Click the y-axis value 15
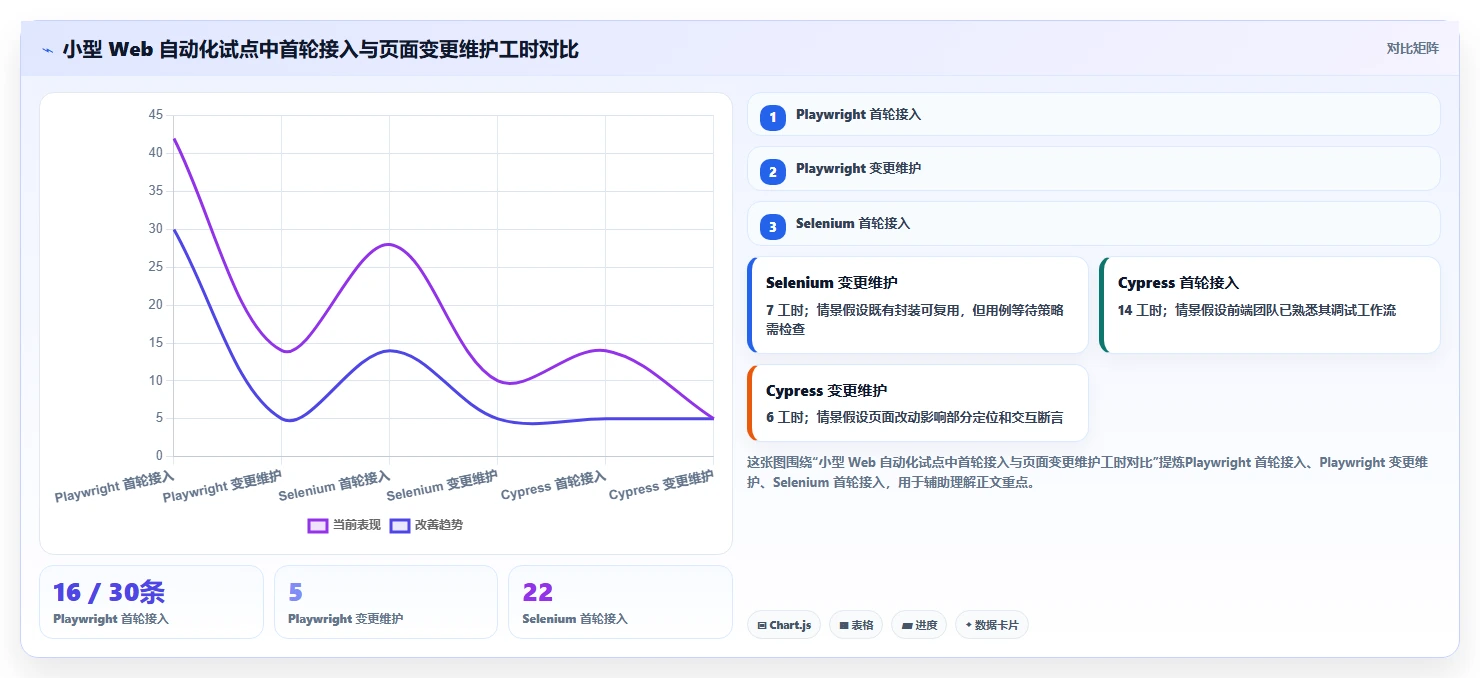Viewport: 1480px width, 678px height. click(155, 342)
